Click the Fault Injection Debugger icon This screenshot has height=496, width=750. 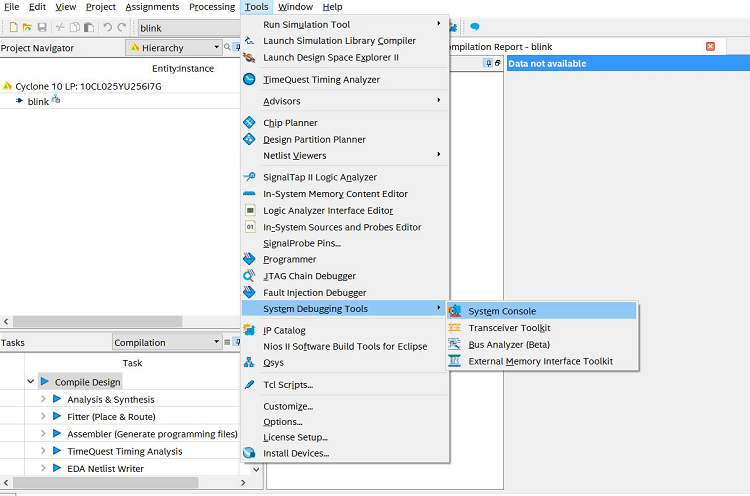click(x=249, y=292)
